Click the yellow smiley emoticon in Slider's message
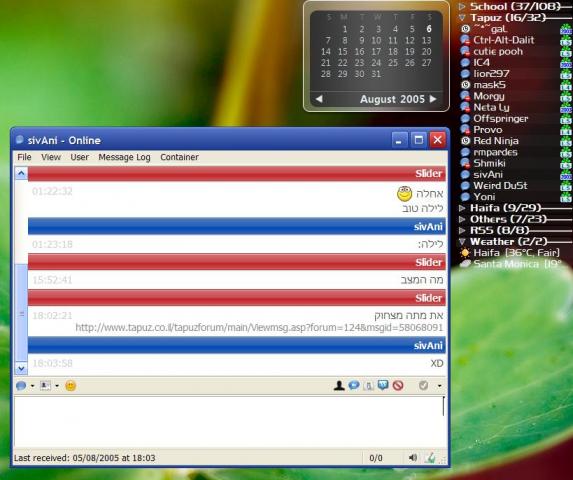This screenshot has width=573, height=480. [x=405, y=194]
